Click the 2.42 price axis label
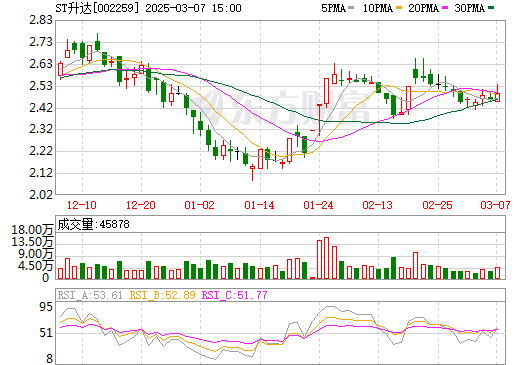 tap(41, 108)
